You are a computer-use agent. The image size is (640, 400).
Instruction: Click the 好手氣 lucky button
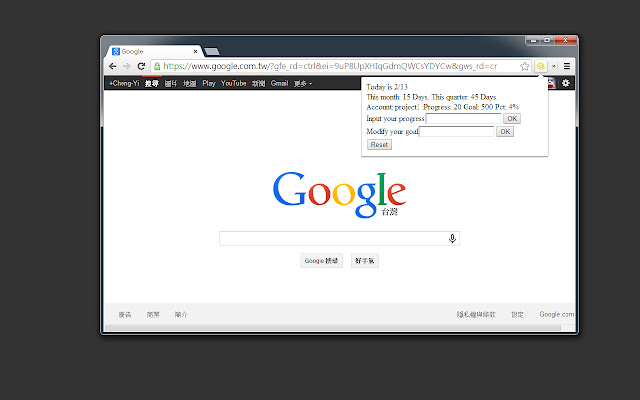coord(364,260)
